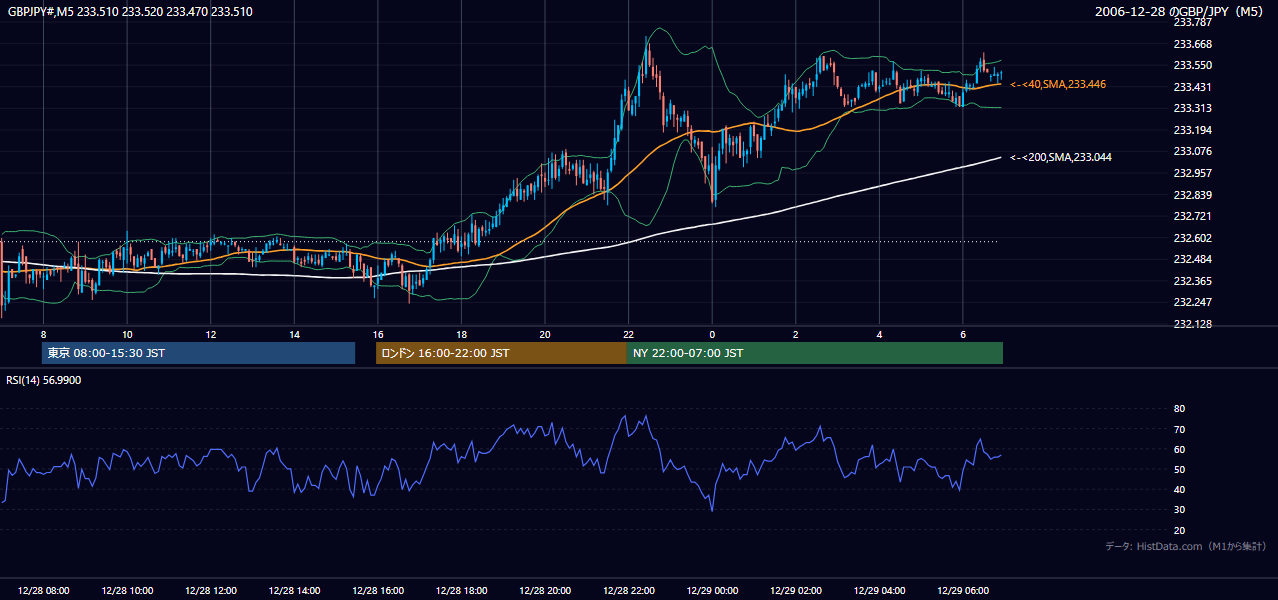Screen dimensions: 1278x600
Task: Click the 12/28 10:00 date label
Action: (127, 591)
